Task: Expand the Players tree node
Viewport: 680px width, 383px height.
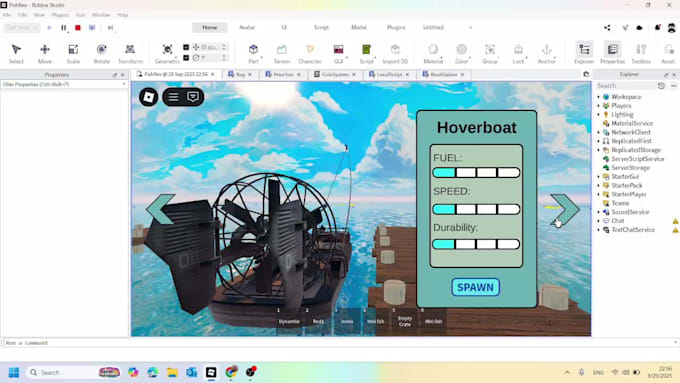Action: tap(598, 106)
